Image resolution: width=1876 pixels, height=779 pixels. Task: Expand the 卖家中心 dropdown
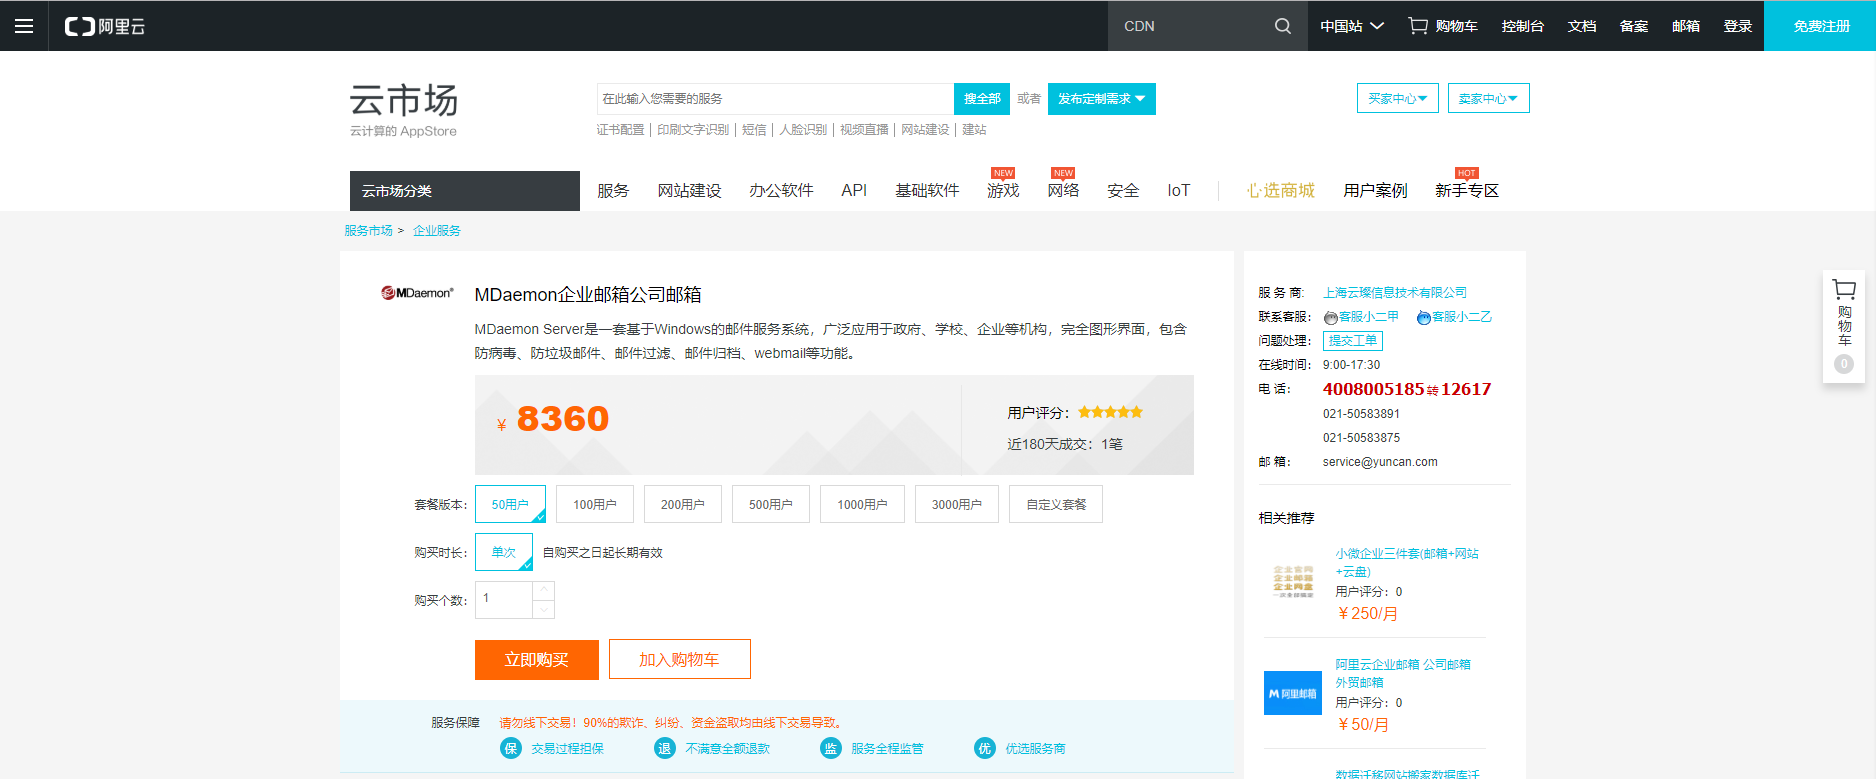point(1489,98)
